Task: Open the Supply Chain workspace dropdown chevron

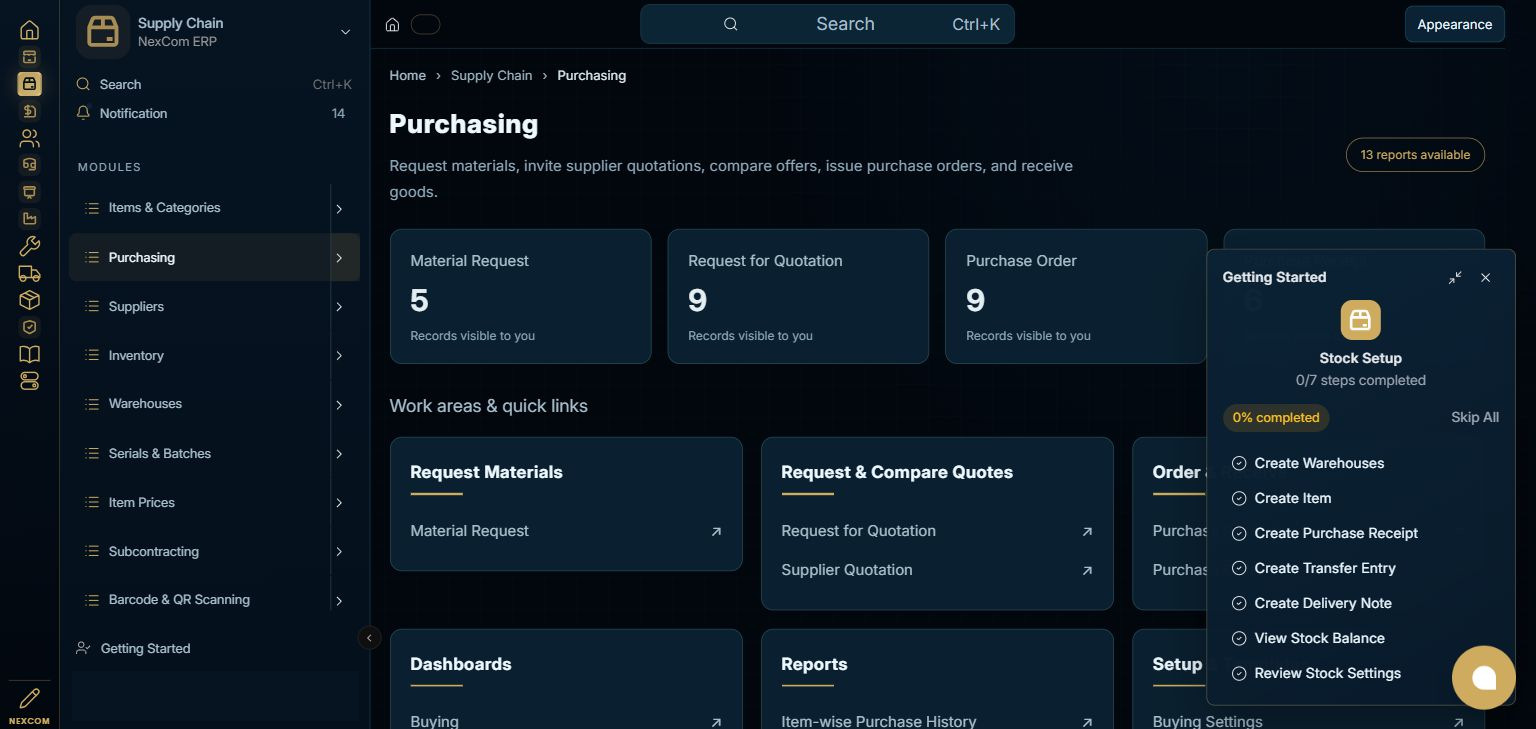Action: pos(345,32)
